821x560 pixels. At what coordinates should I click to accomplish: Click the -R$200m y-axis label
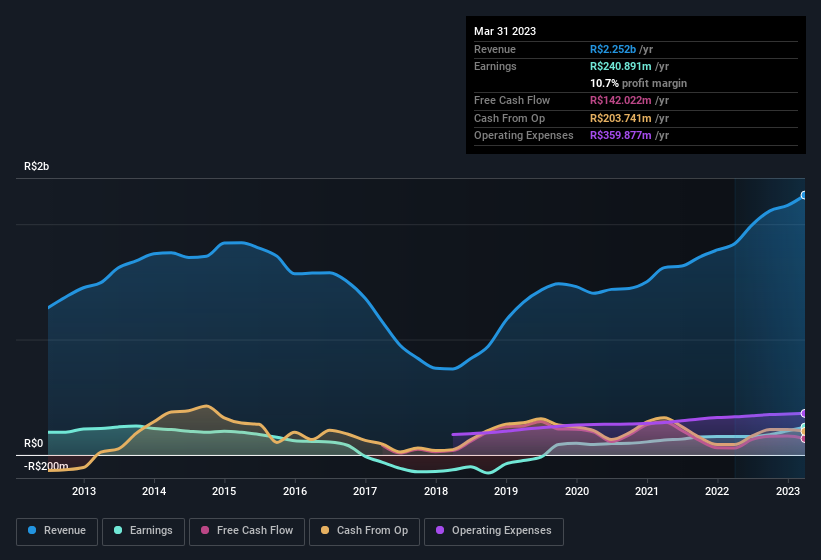coord(46,466)
